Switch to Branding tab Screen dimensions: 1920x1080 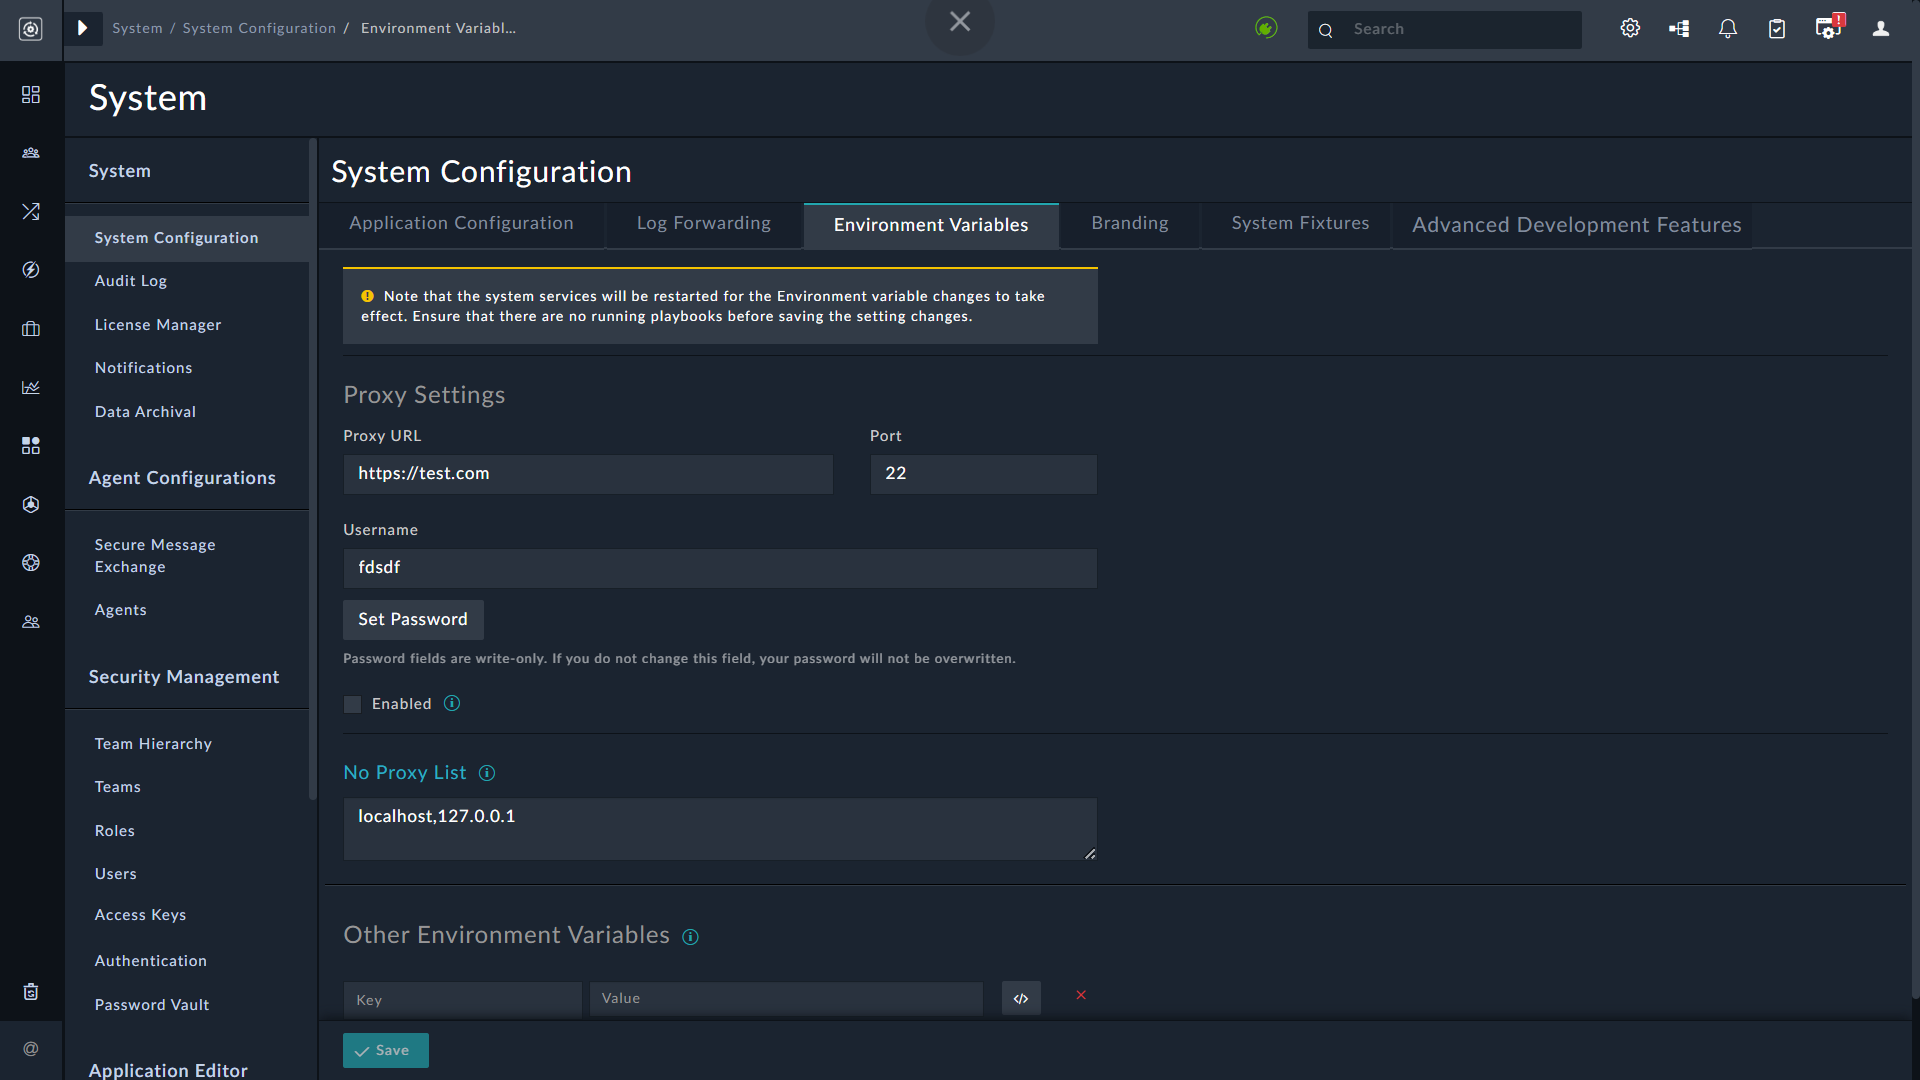[x=1130, y=224]
